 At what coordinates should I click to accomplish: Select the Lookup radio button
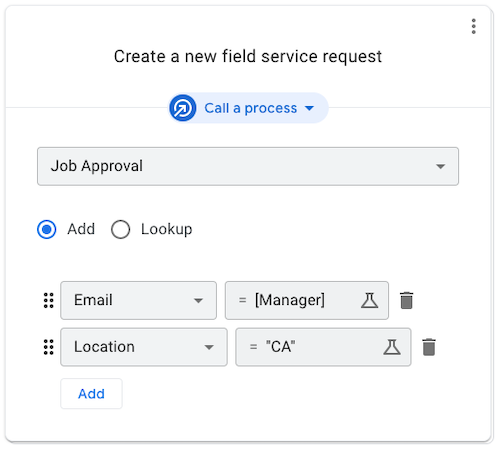point(120,229)
